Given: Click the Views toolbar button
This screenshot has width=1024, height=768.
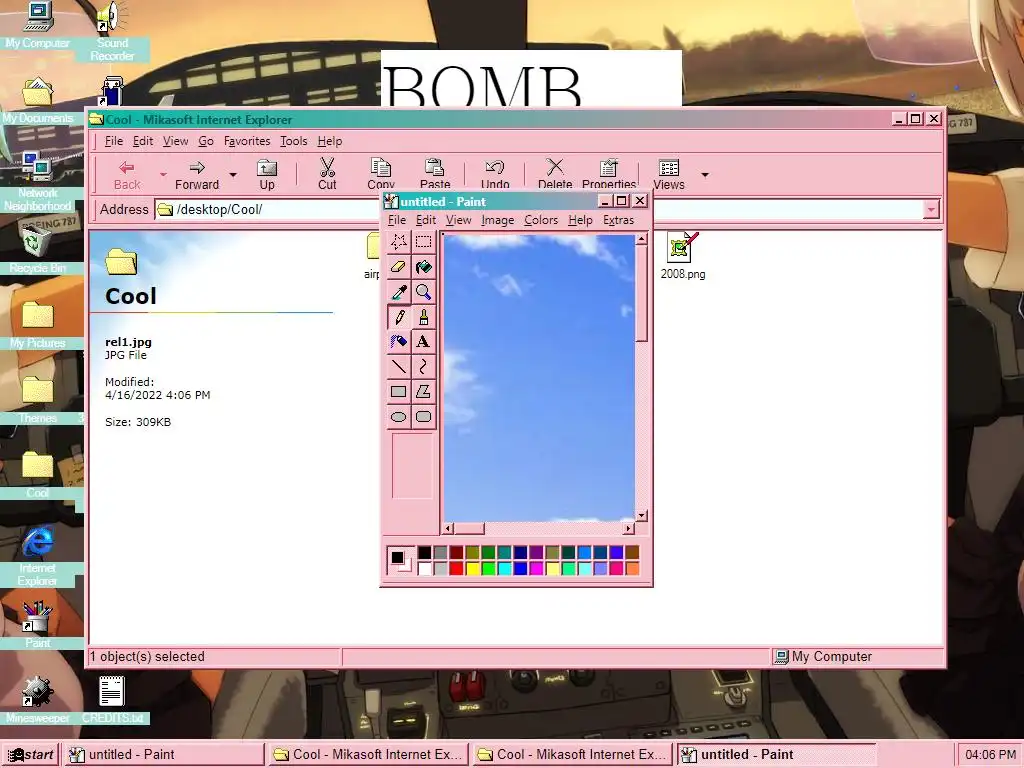Looking at the screenshot, I should click(x=669, y=174).
